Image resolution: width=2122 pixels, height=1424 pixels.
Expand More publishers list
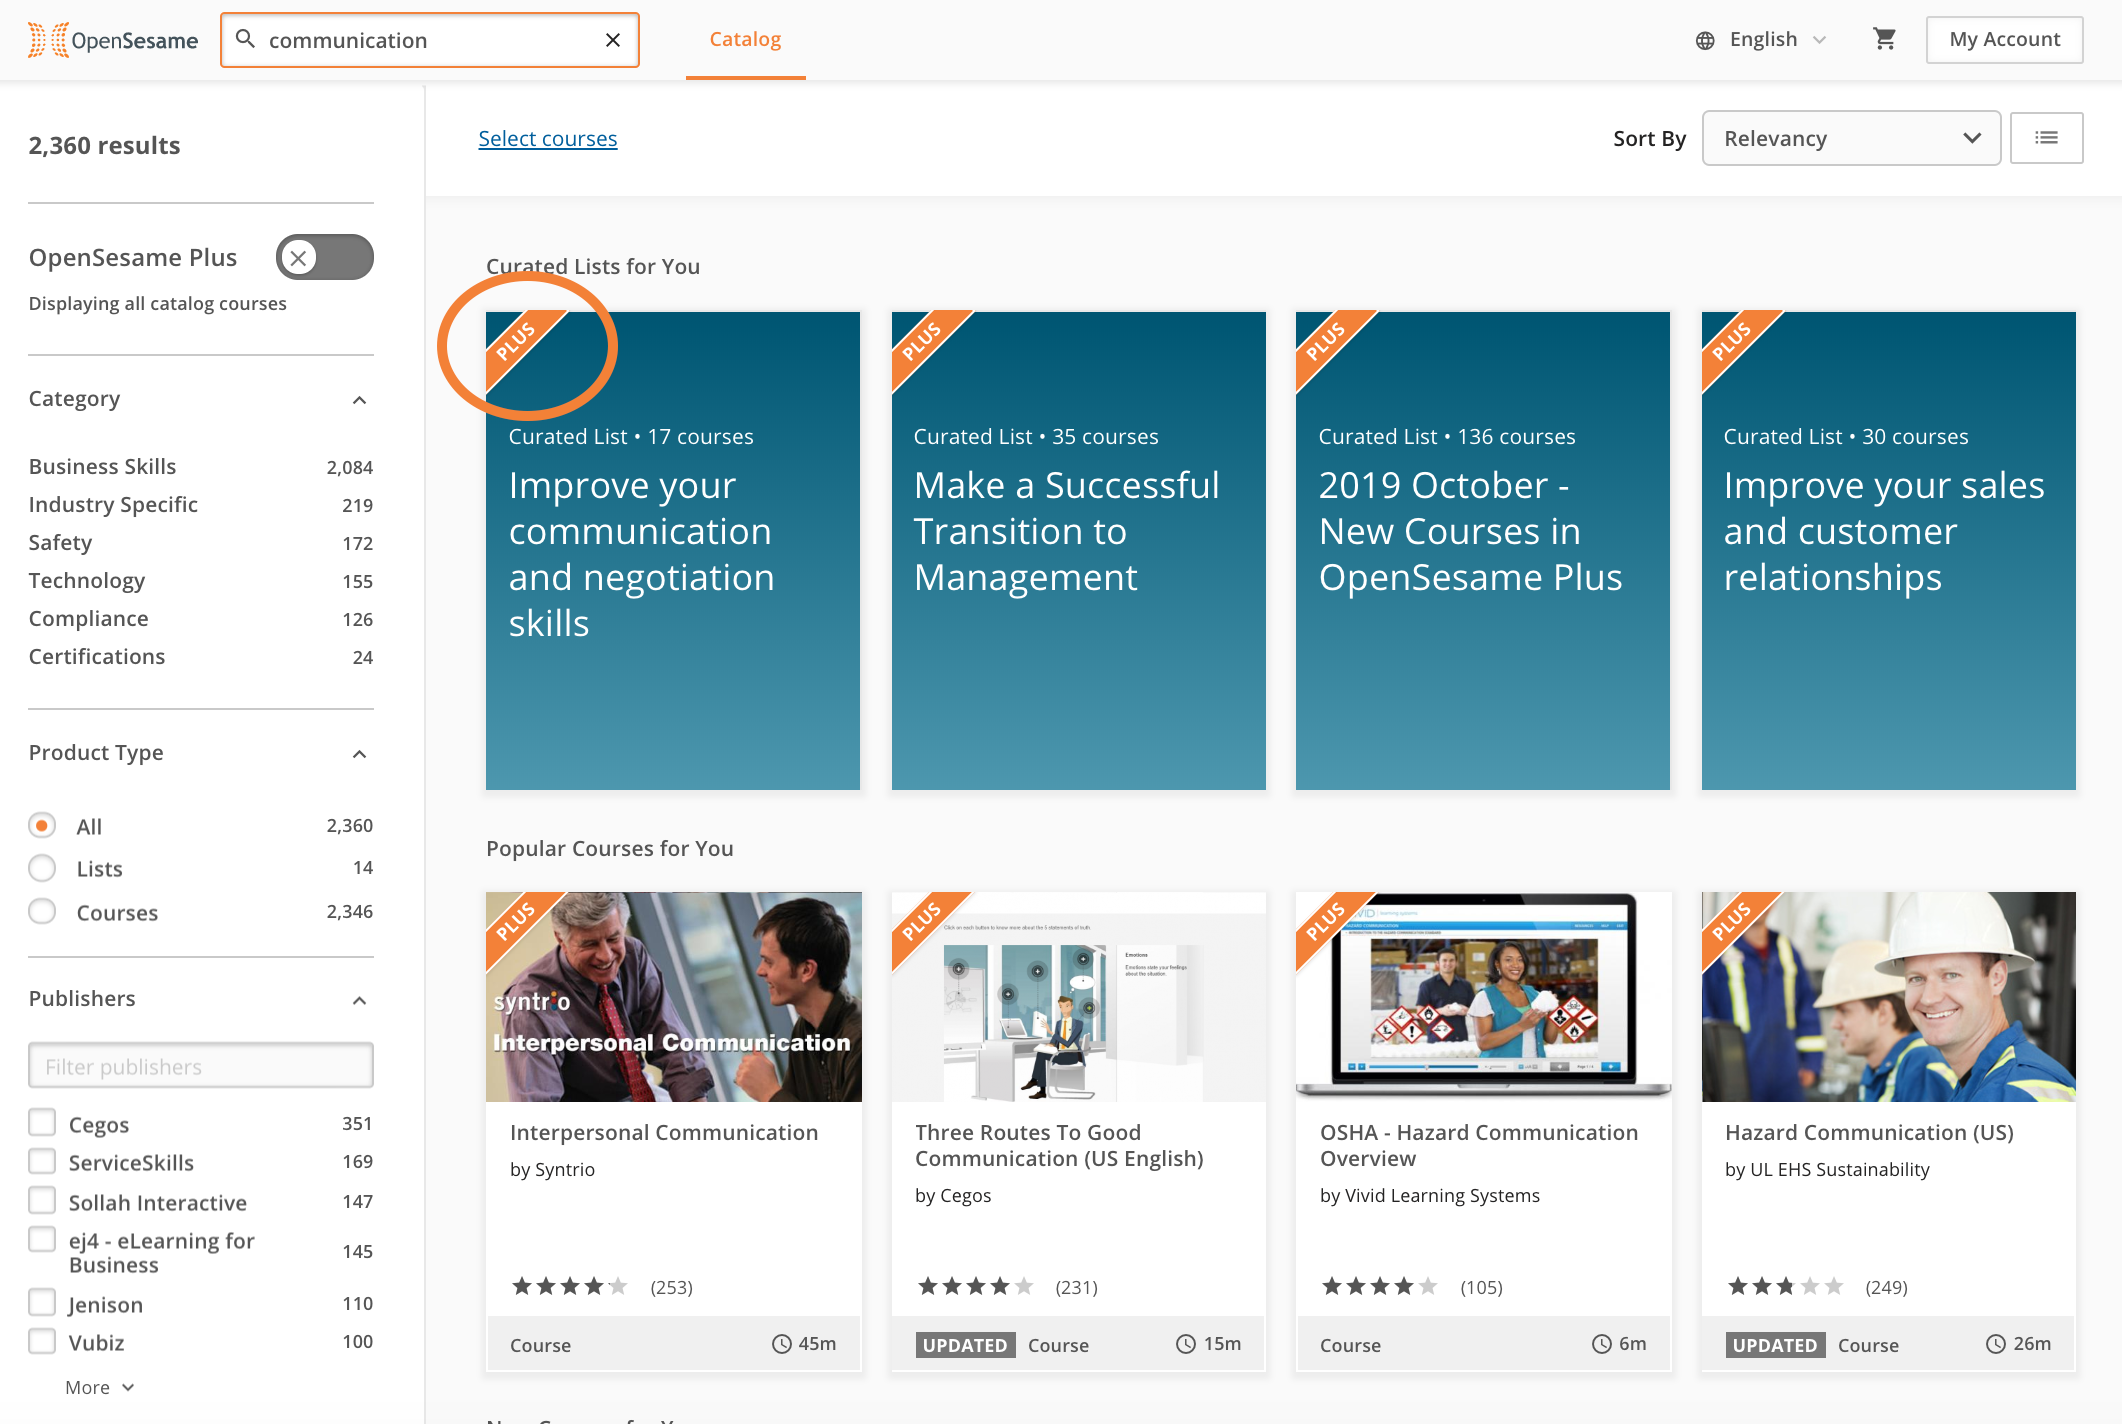tap(99, 1387)
